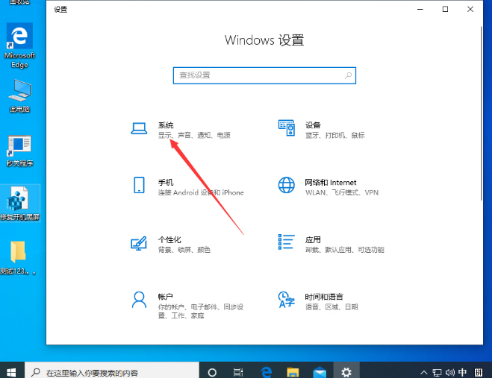Screen dimensions: 492x379
Task: Open the Accounts (帐户) person icon
Action: [x=139, y=300]
